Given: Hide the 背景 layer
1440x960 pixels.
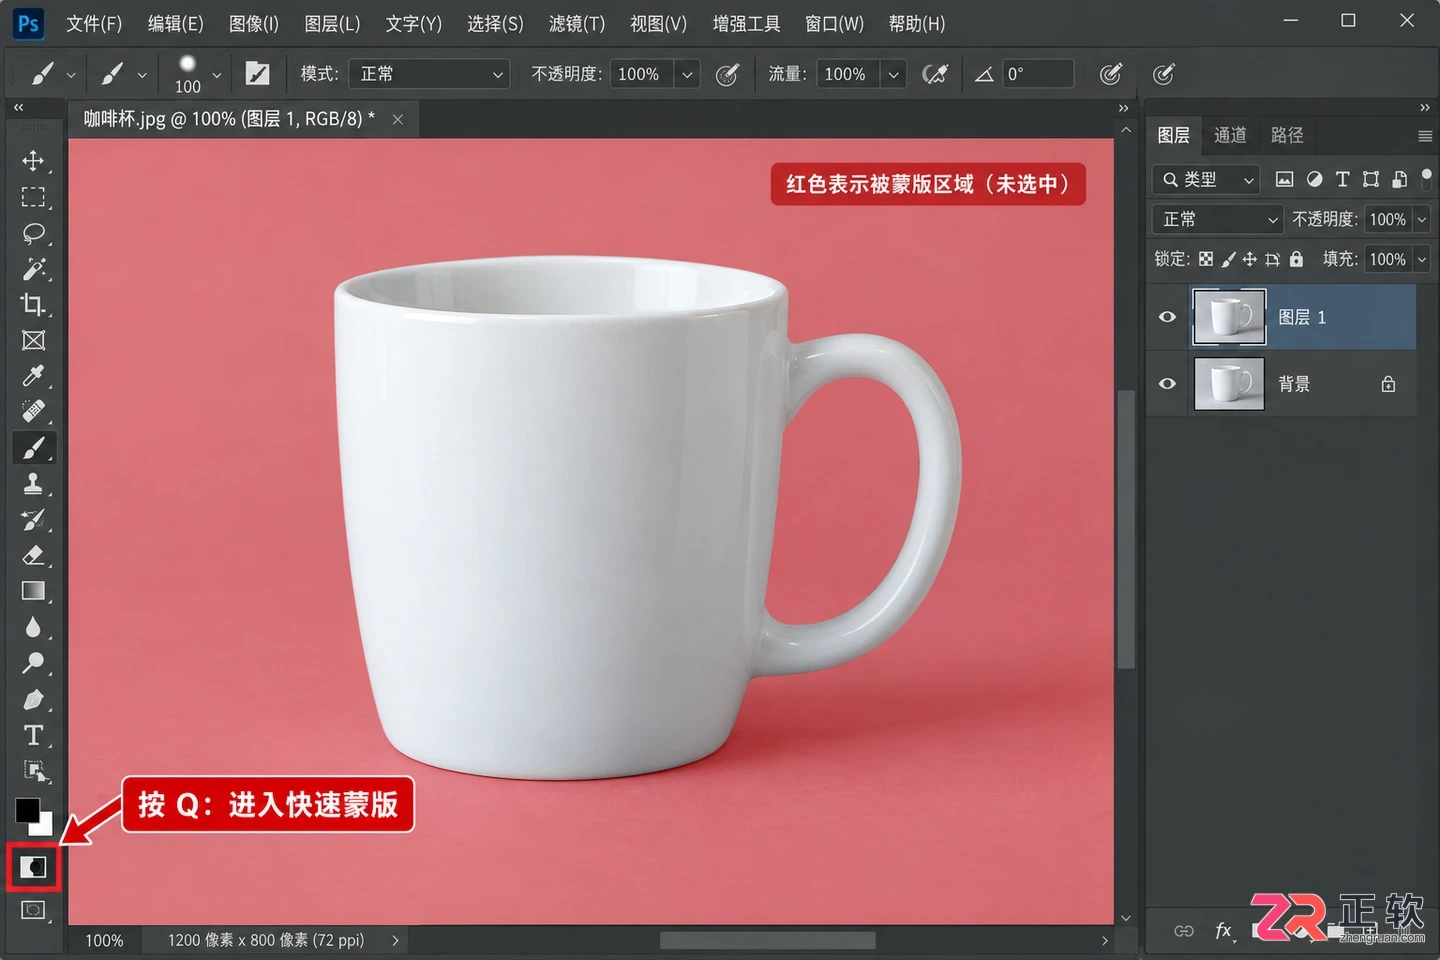Looking at the screenshot, I should 1167,384.
